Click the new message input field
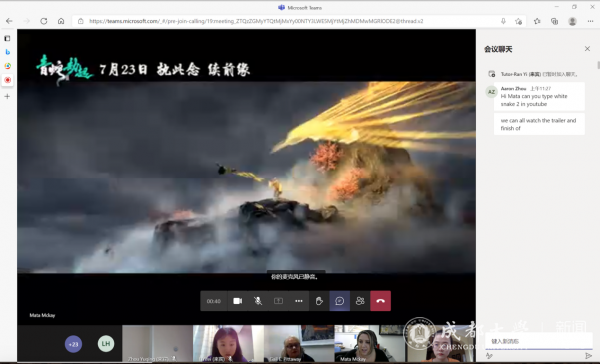 pos(538,341)
